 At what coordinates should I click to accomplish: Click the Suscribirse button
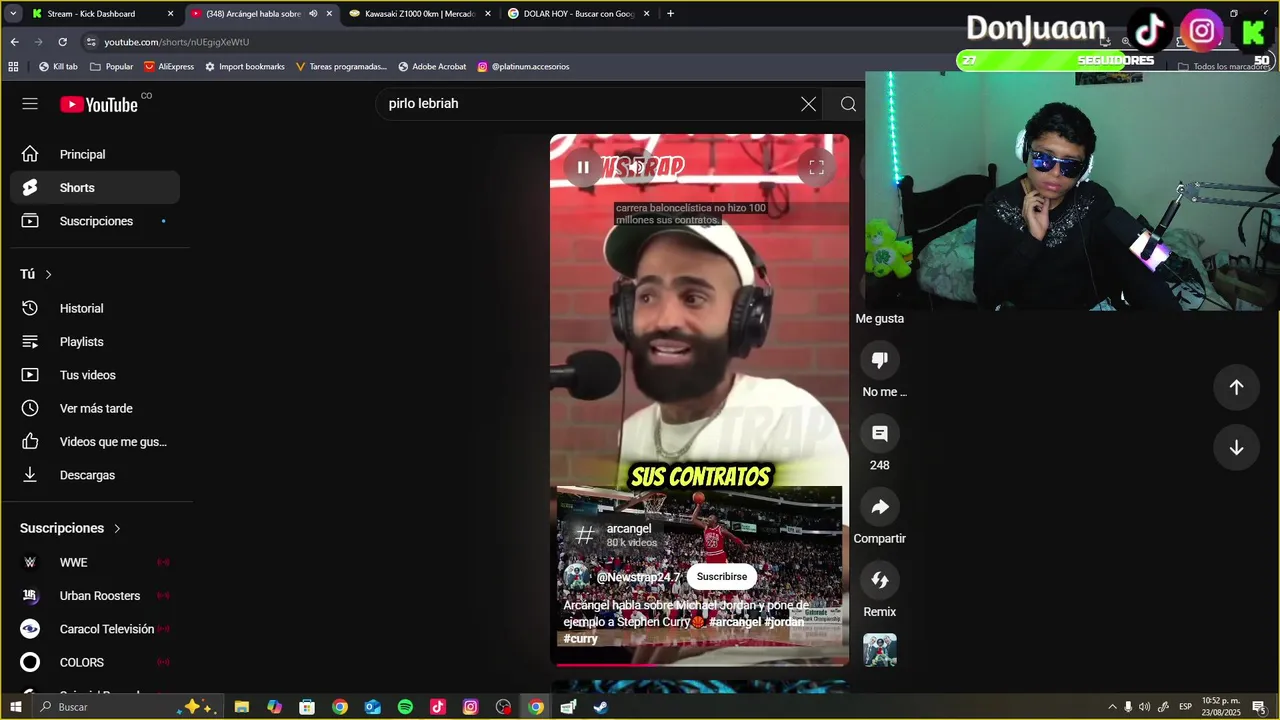click(x=722, y=577)
